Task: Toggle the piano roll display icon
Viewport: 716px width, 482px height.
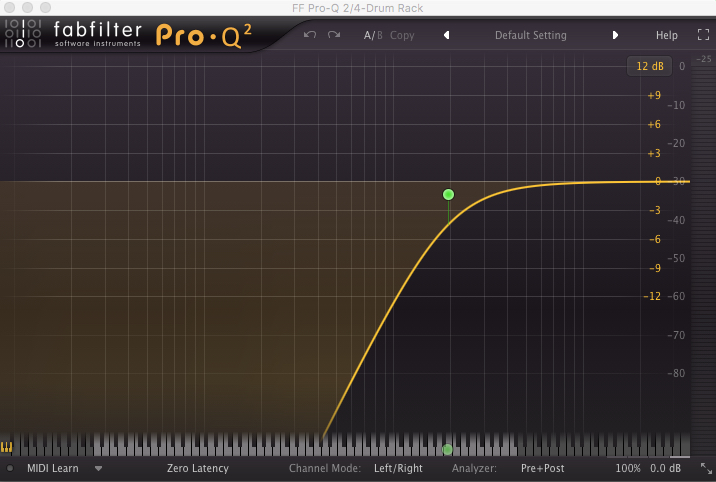Action: 6,447
